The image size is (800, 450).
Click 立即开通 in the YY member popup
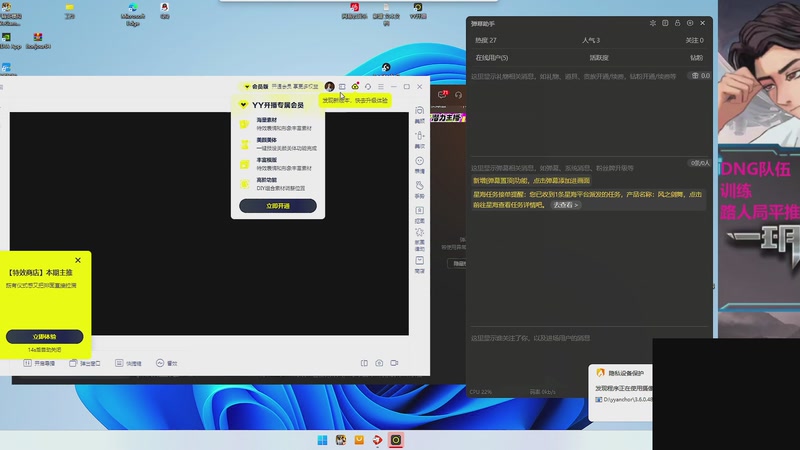[278, 206]
